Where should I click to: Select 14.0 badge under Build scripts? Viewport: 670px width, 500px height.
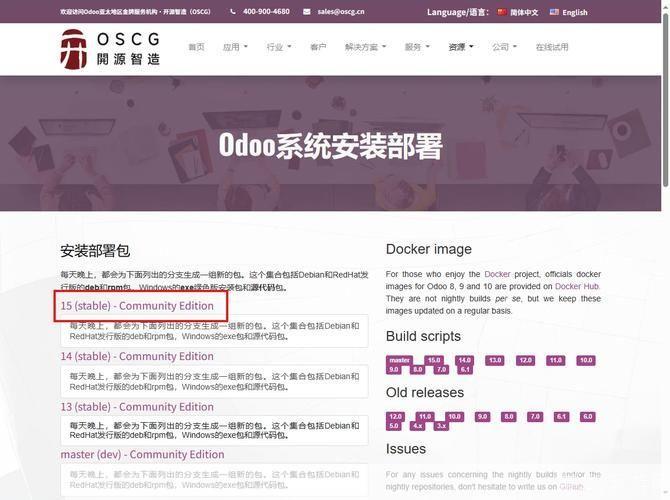pyautogui.click(x=464, y=360)
